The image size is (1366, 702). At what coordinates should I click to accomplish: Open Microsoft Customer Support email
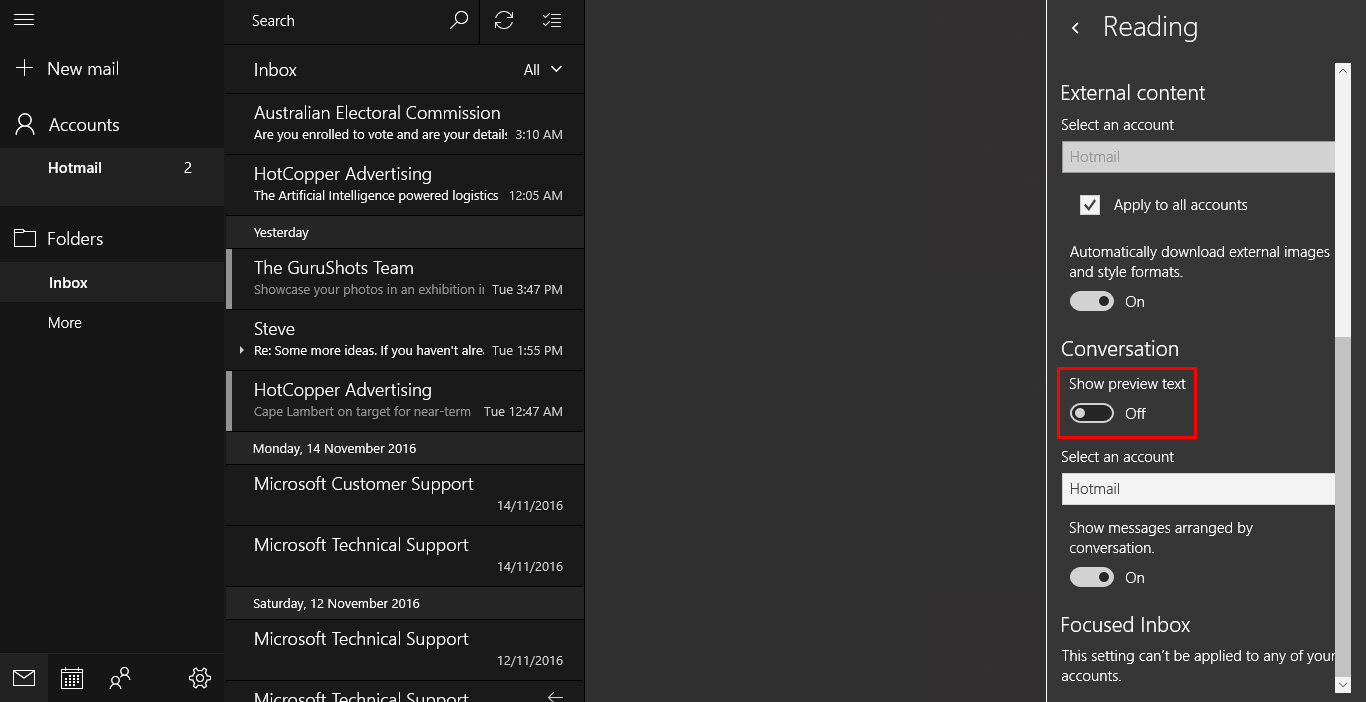(405, 494)
